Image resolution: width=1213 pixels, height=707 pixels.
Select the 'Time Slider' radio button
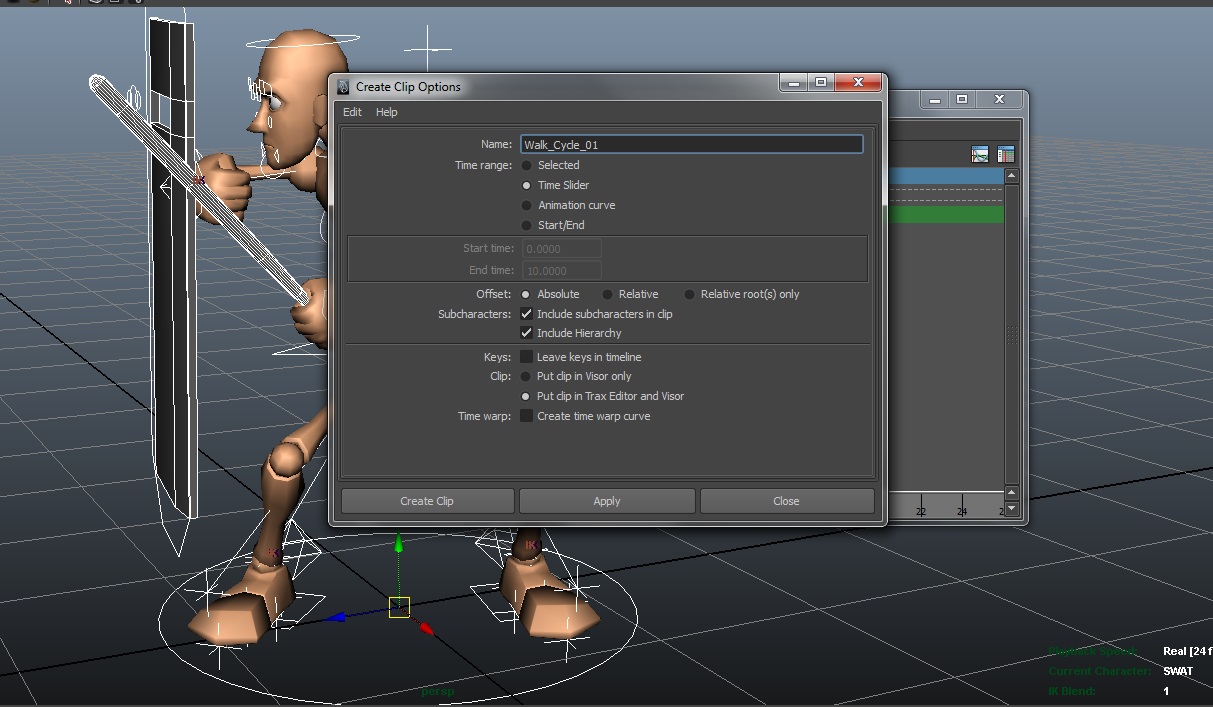(526, 185)
